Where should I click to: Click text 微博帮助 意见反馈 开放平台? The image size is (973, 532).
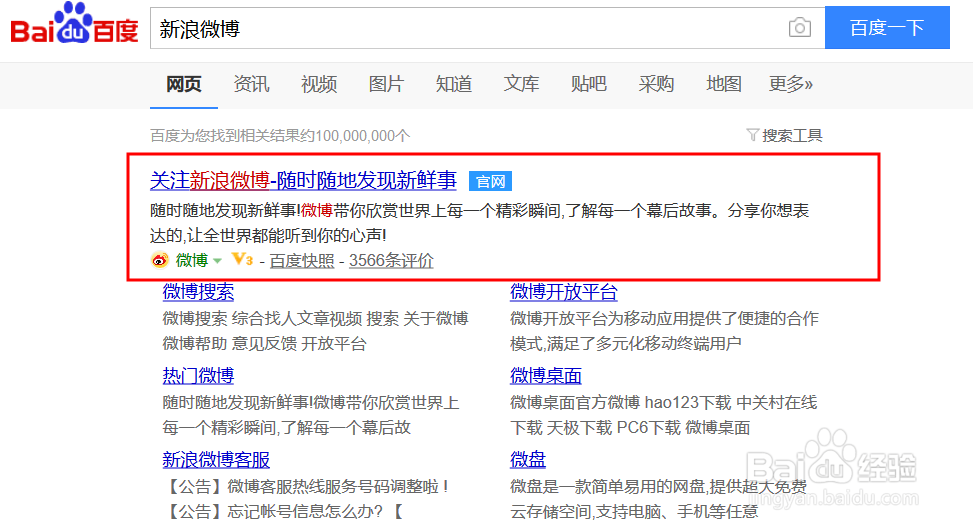(x=264, y=343)
